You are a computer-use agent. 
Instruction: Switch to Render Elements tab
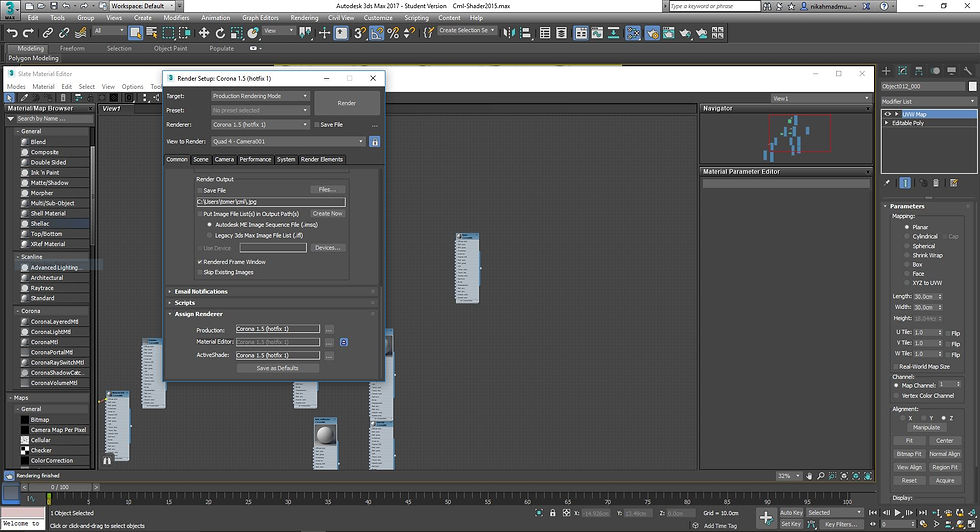[322, 159]
